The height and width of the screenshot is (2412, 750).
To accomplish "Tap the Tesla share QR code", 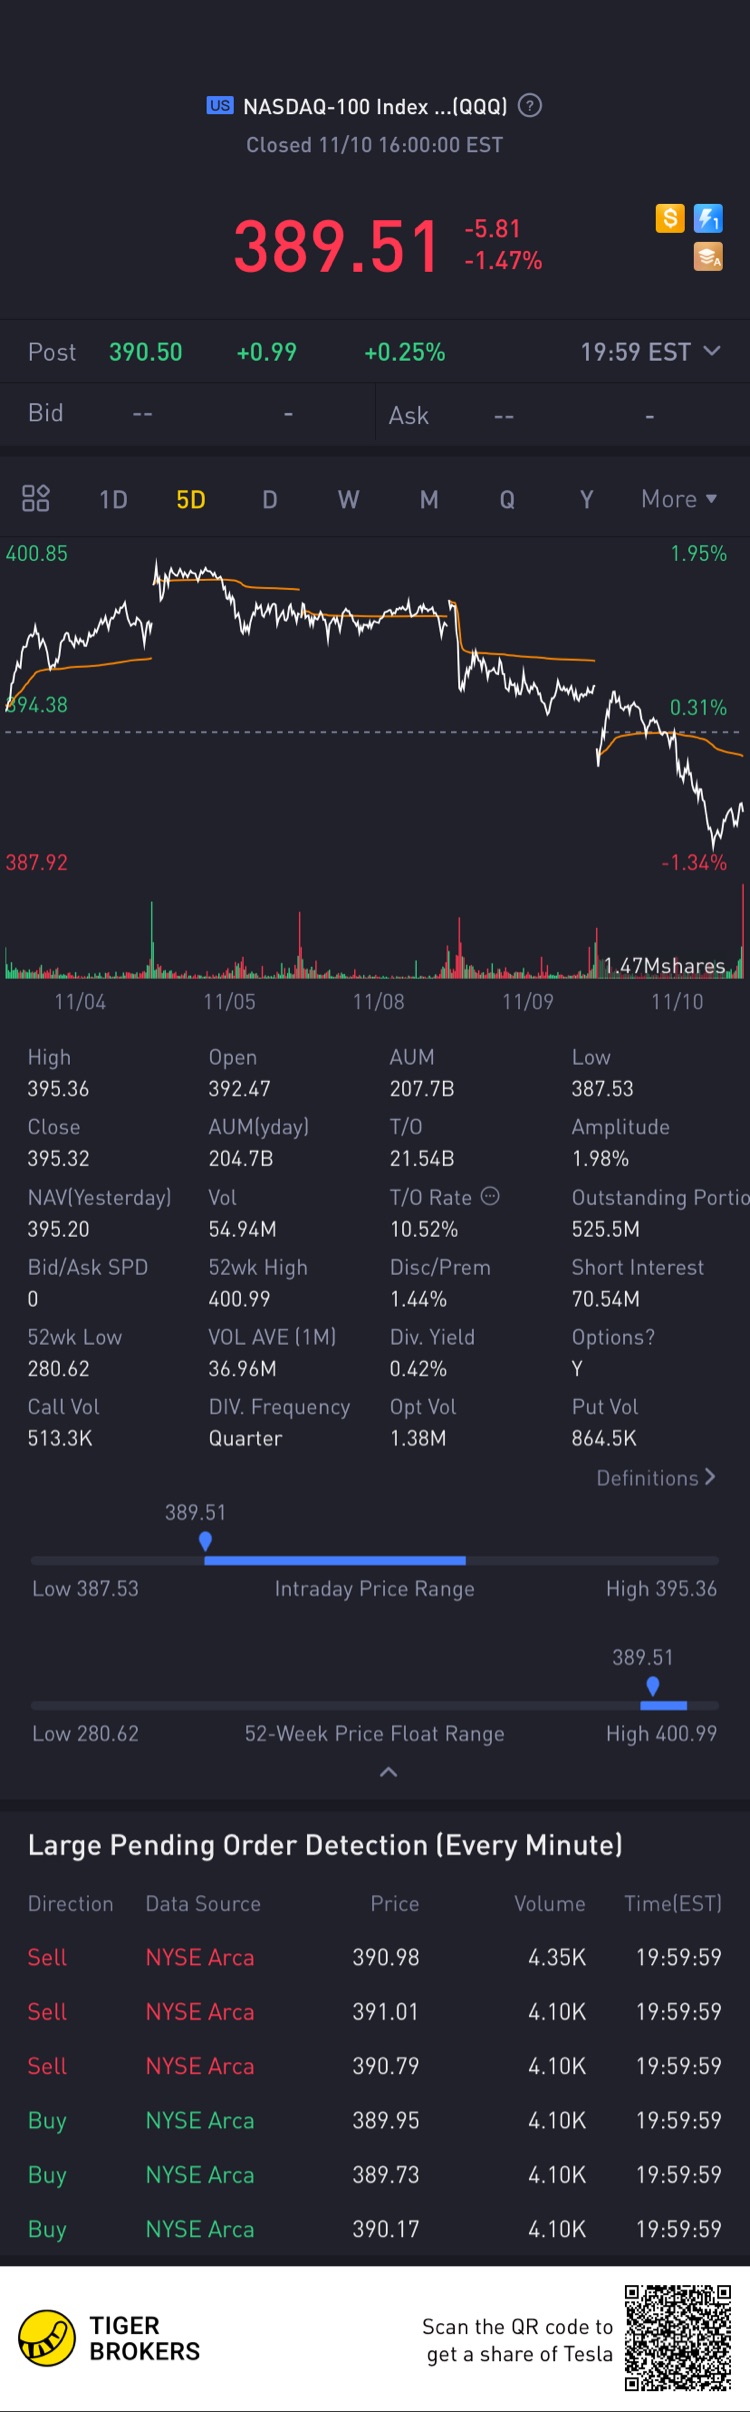I will coord(678,2338).
